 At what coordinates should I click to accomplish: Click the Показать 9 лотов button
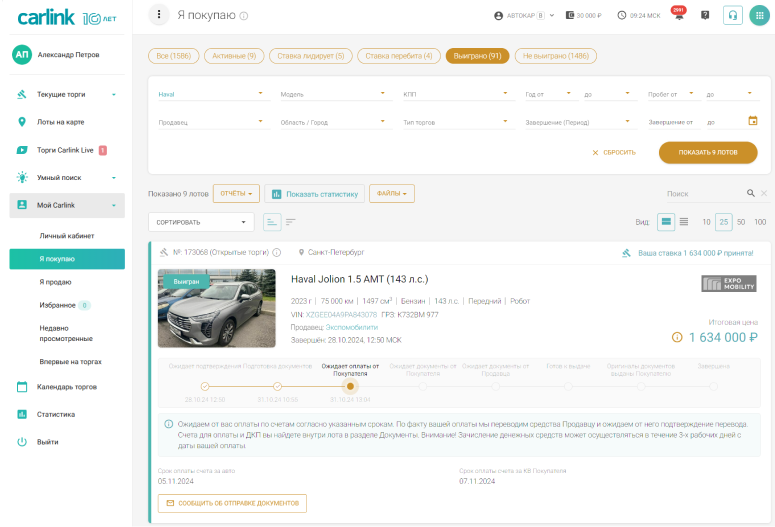click(707, 152)
